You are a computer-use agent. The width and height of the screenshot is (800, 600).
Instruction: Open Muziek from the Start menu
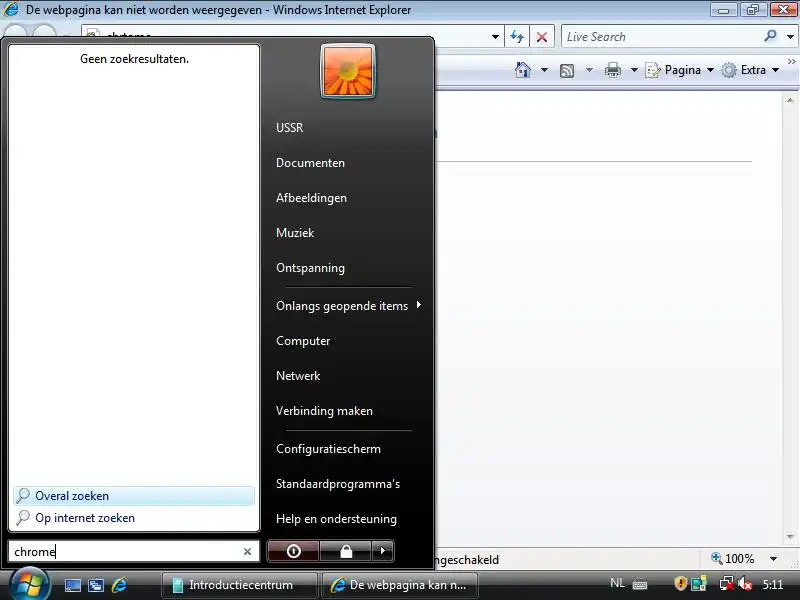click(295, 233)
